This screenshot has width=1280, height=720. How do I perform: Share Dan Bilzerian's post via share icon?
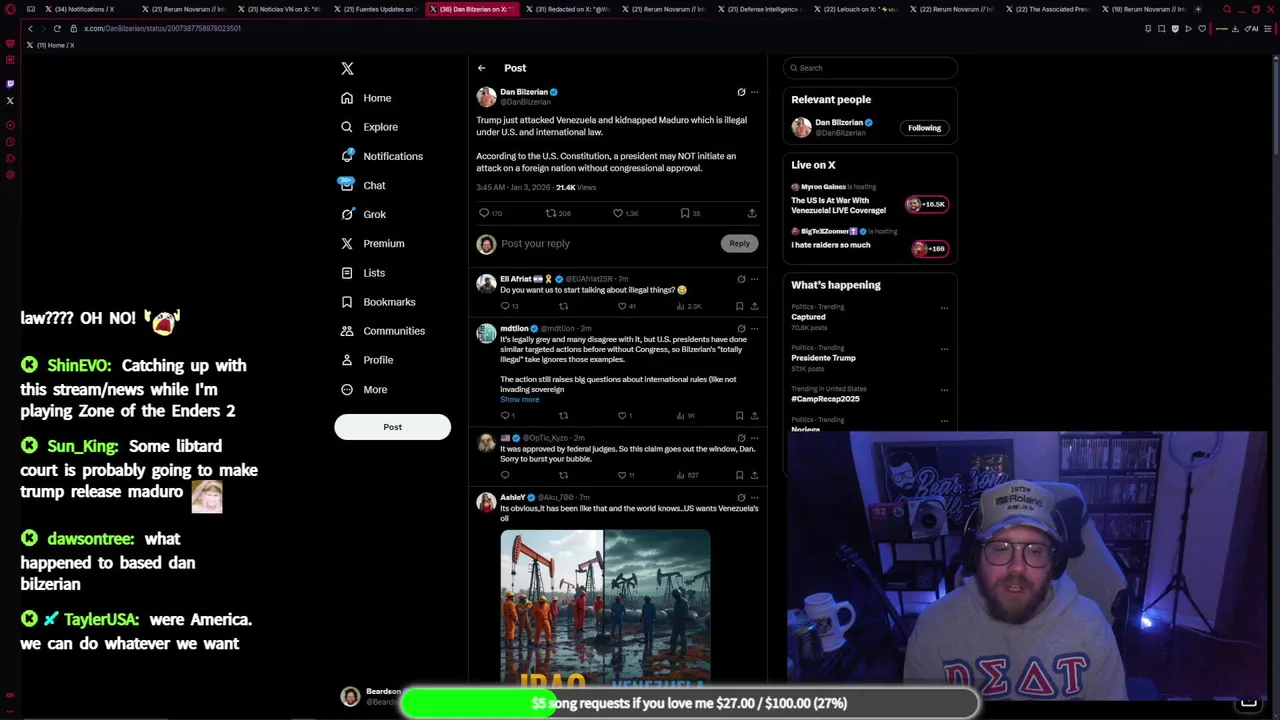[752, 213]
